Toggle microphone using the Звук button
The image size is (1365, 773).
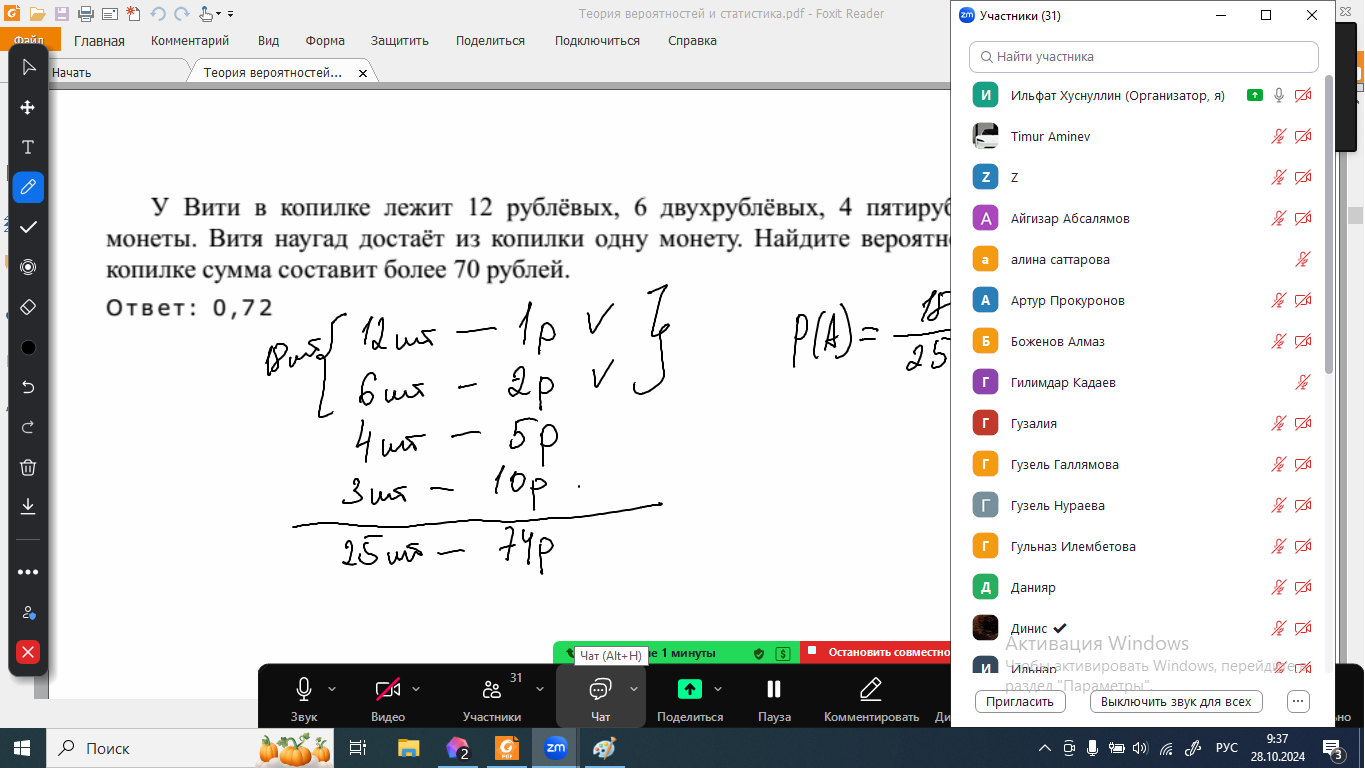303,696
